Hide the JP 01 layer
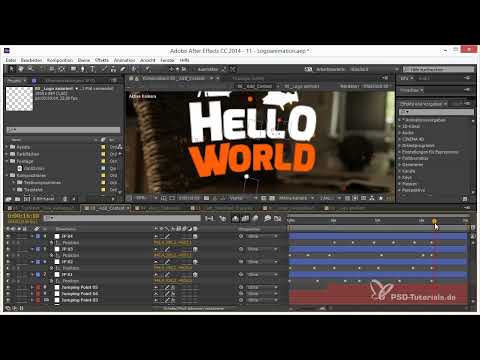The image size is (480, 360). (8, 275)
